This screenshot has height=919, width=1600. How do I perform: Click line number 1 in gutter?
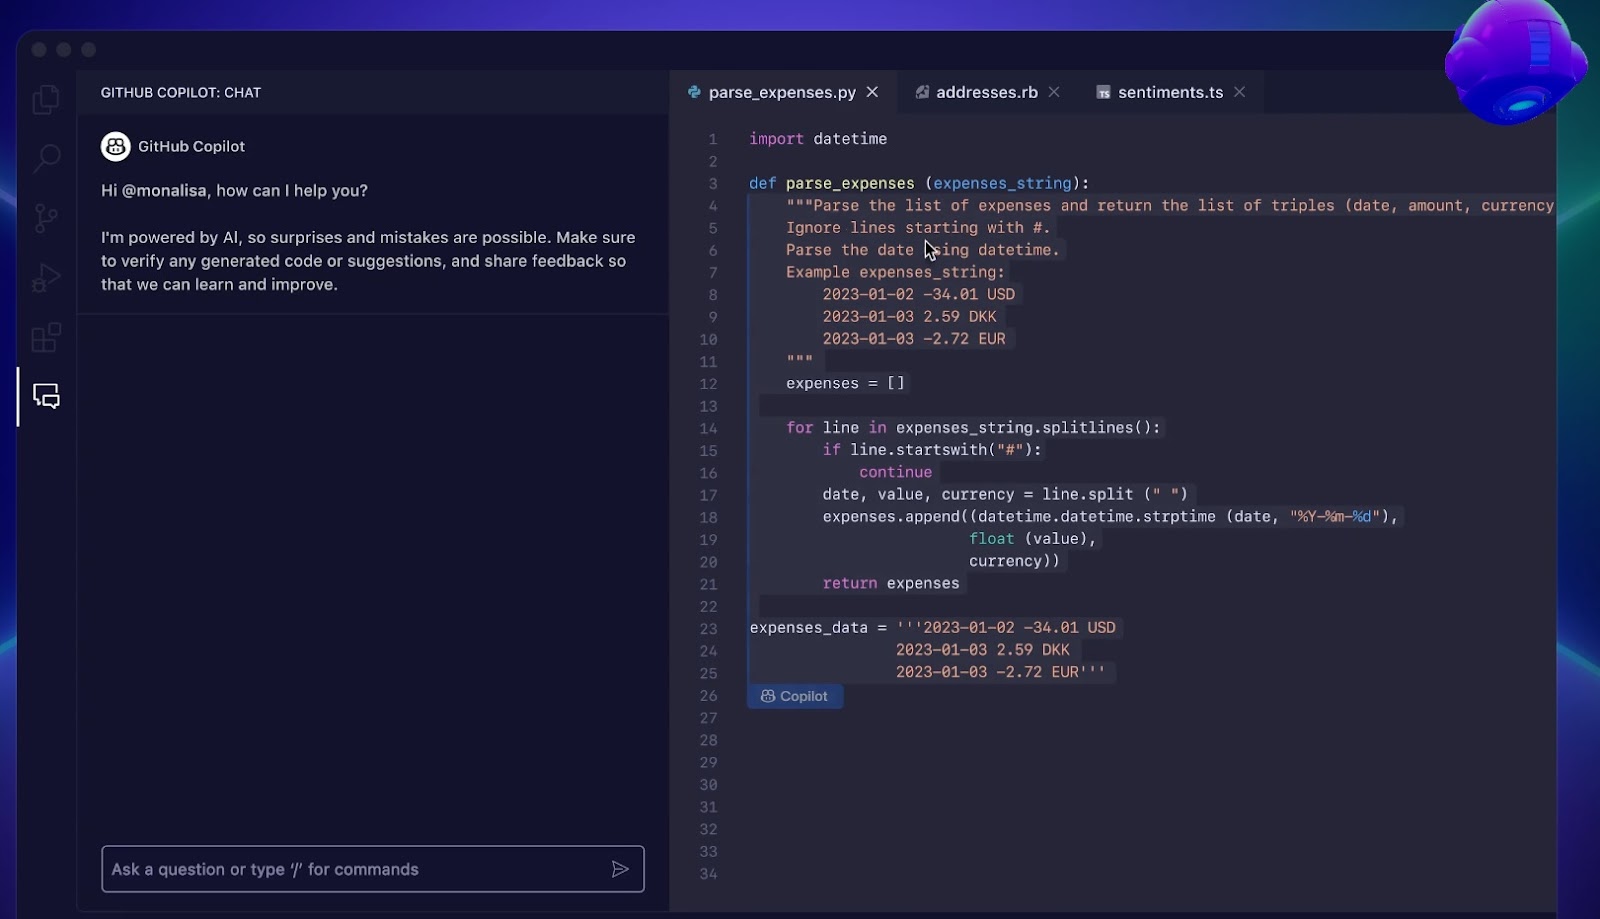point(713,139)
